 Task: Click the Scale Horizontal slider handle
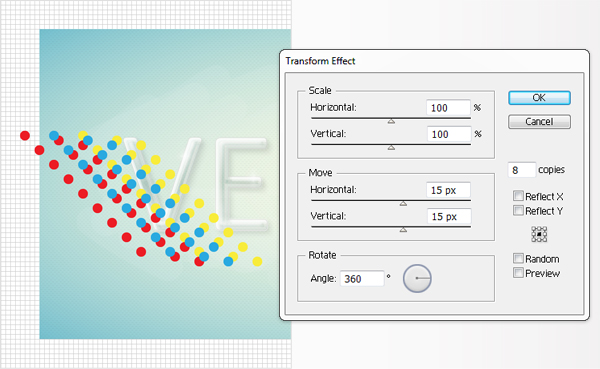pos(391,121)
